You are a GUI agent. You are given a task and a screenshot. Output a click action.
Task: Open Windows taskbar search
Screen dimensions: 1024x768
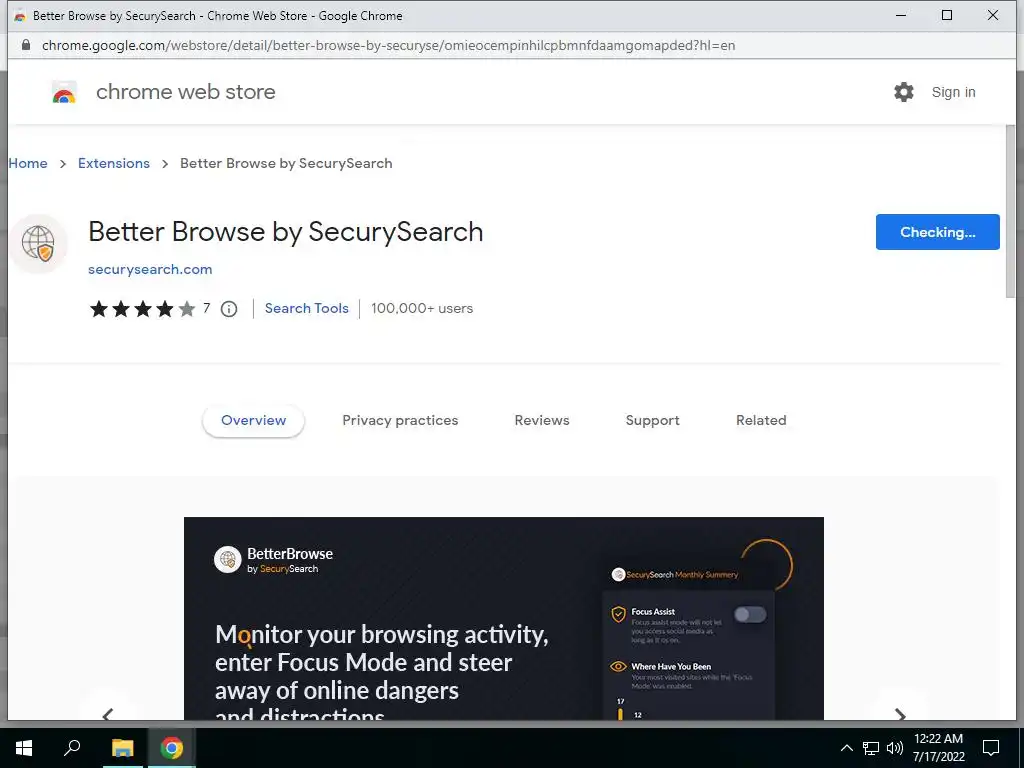72,748
